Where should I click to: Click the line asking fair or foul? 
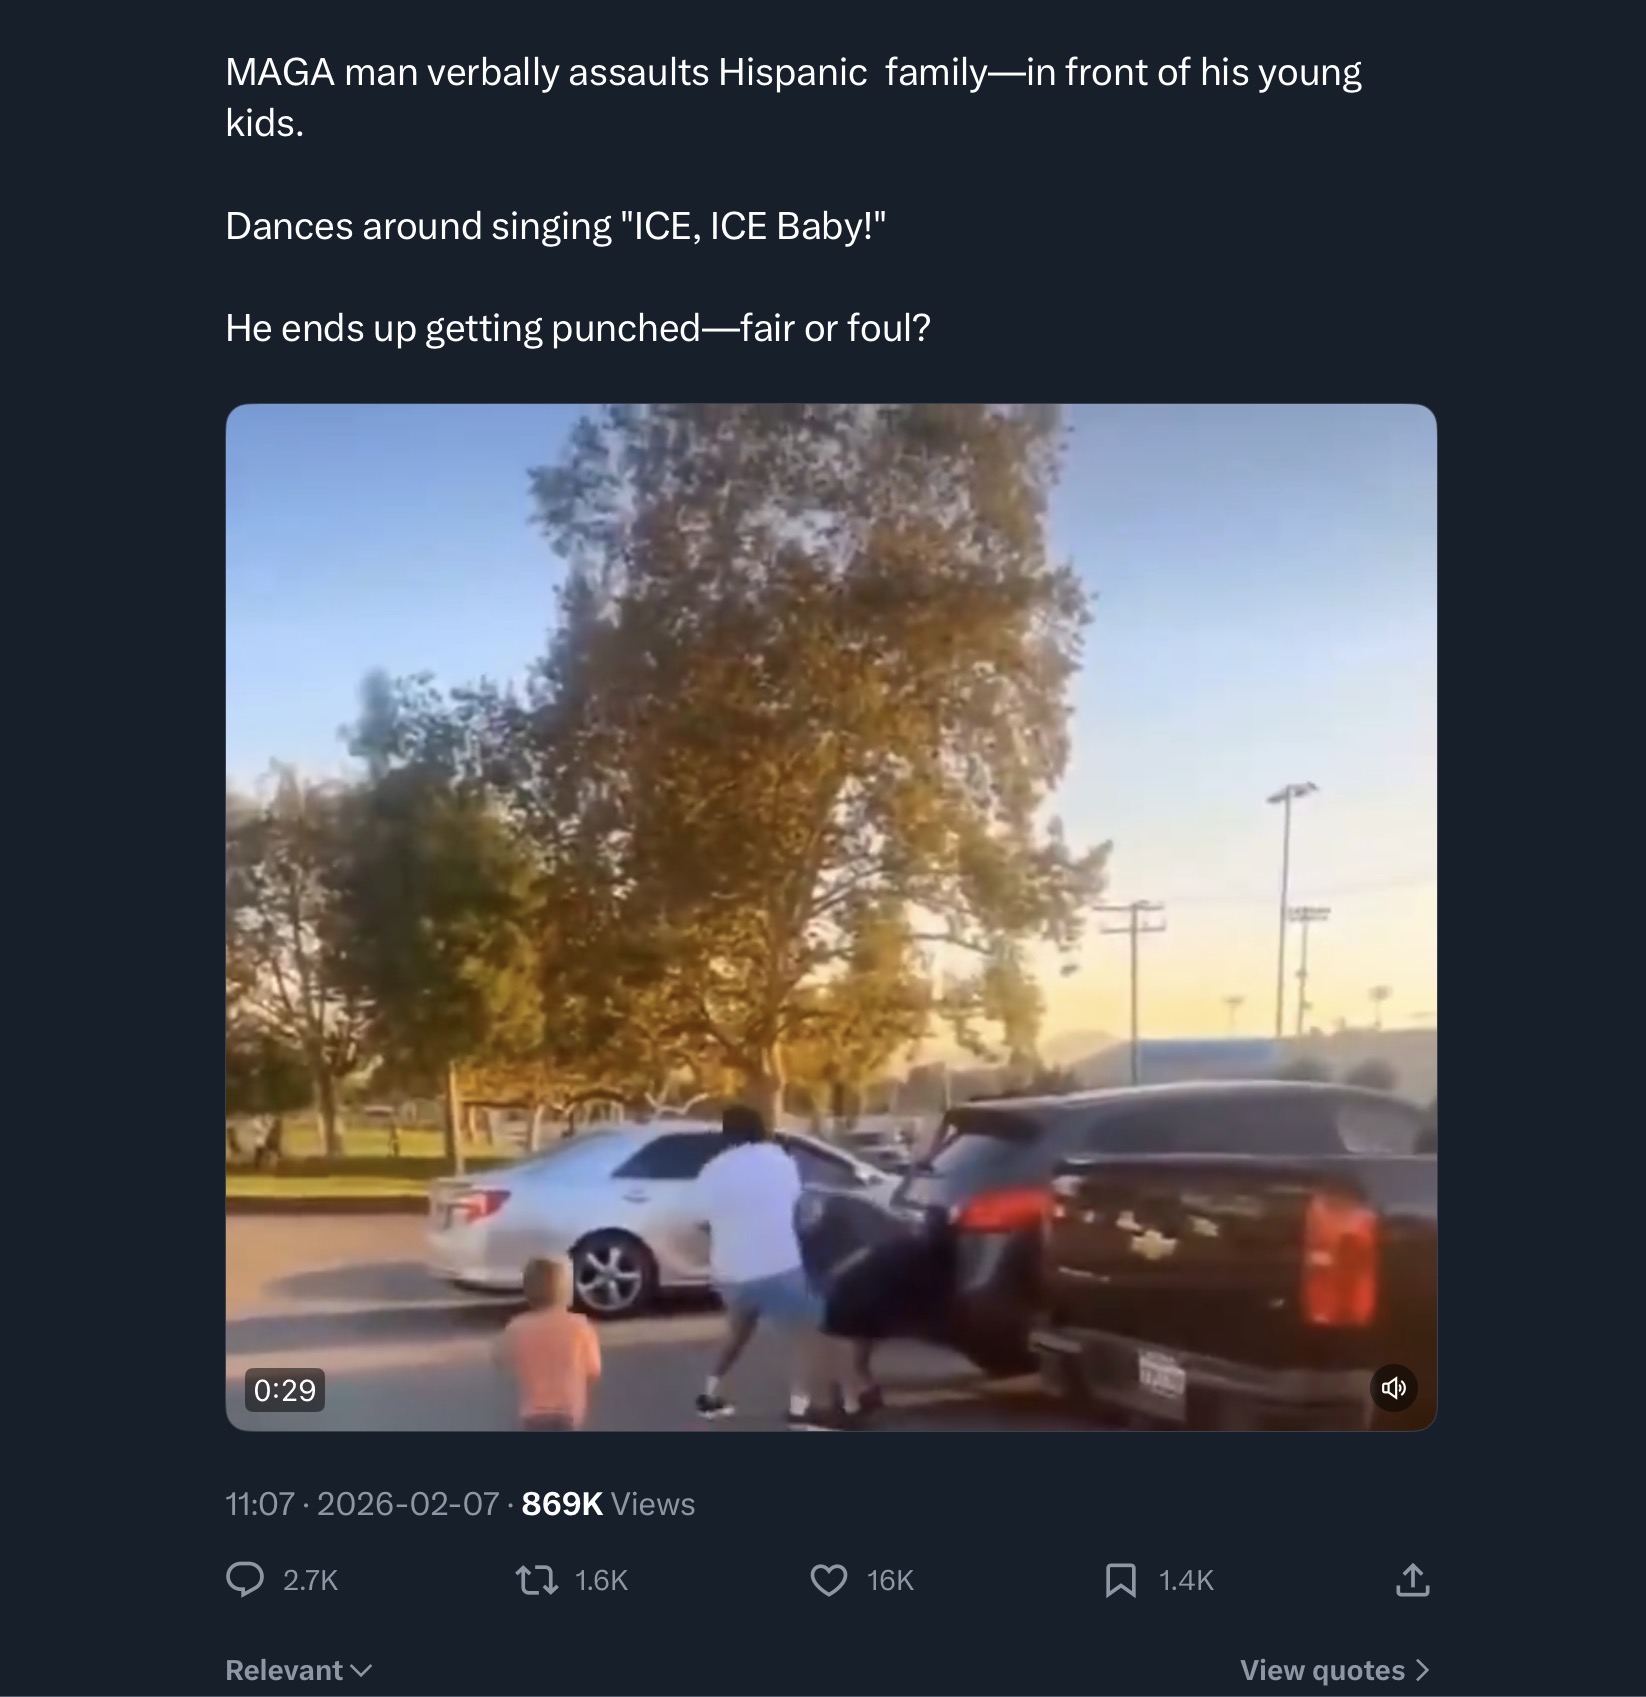coord(578,328)
